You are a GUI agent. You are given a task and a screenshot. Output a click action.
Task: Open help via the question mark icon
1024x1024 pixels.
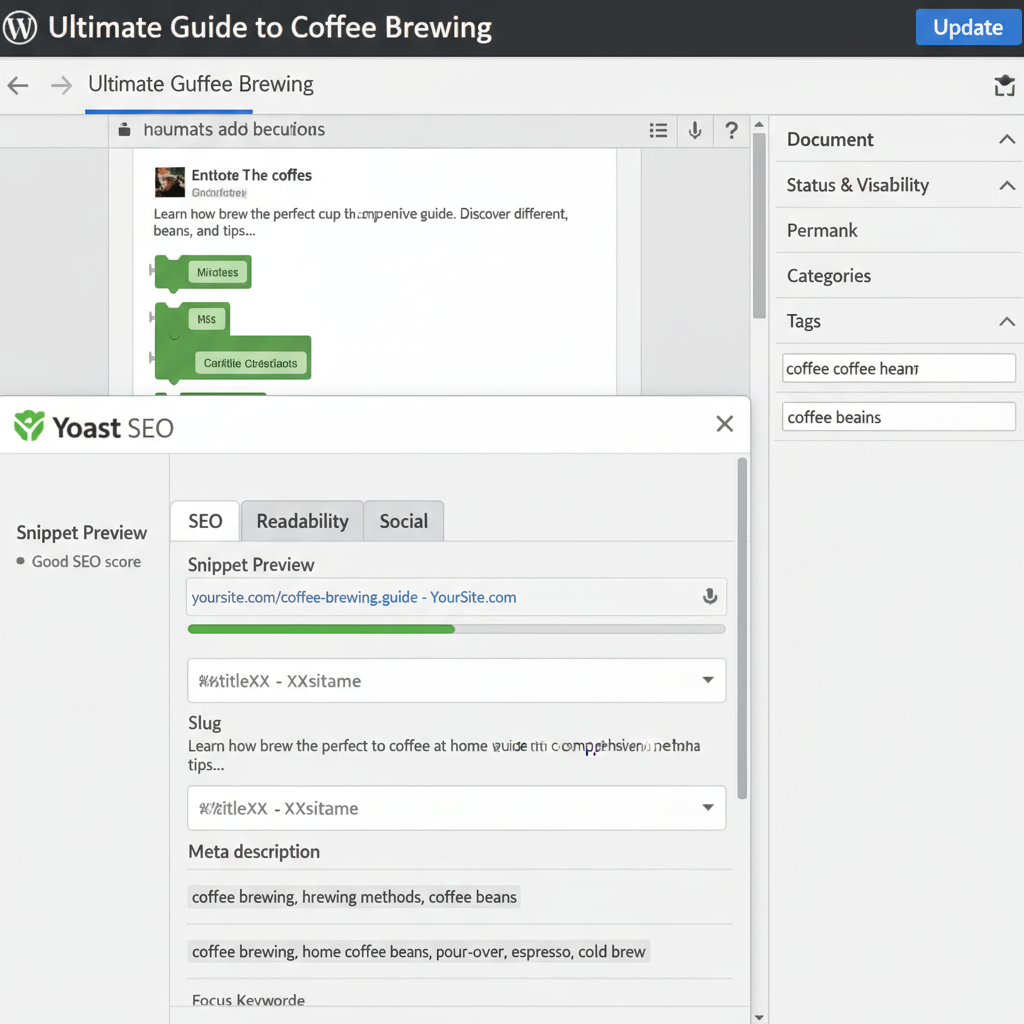pos(730,130)
